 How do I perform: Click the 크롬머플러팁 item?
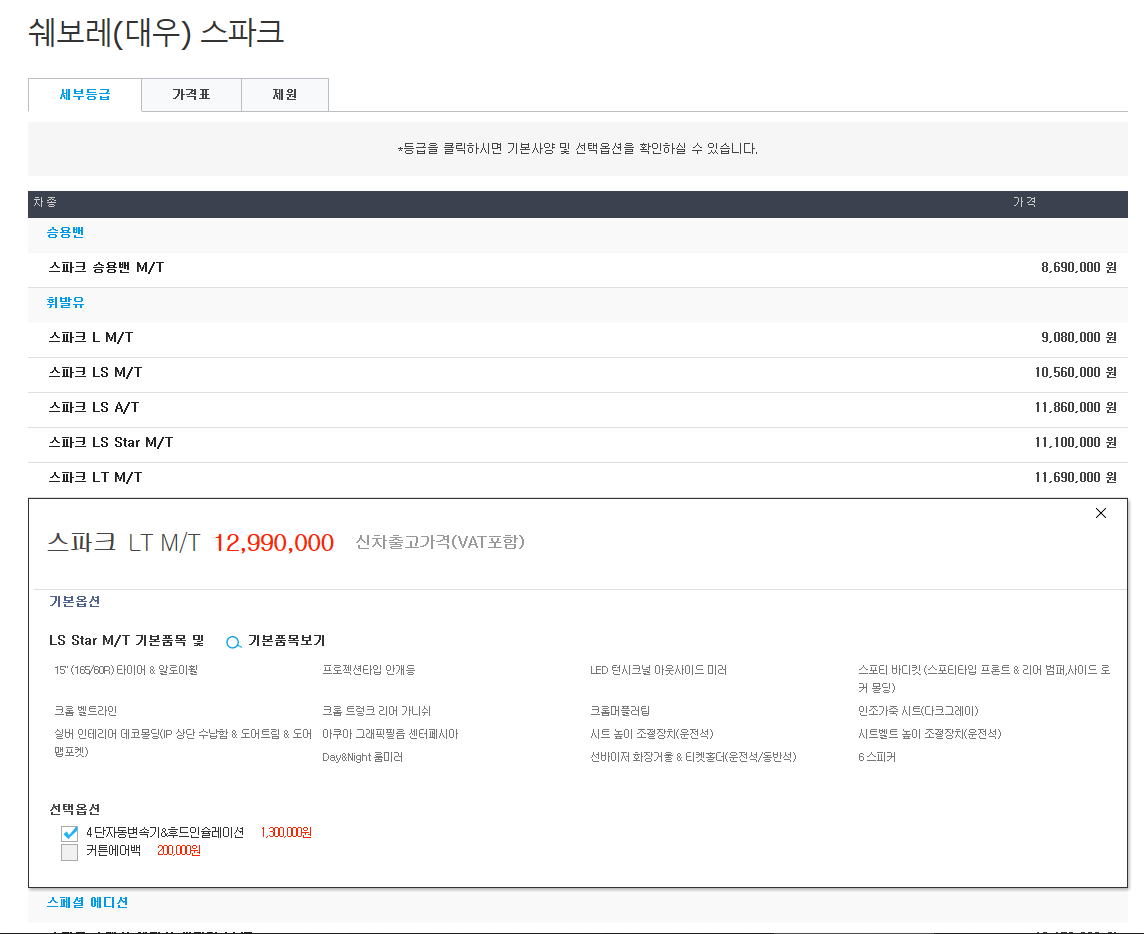[x=619, y=711]
